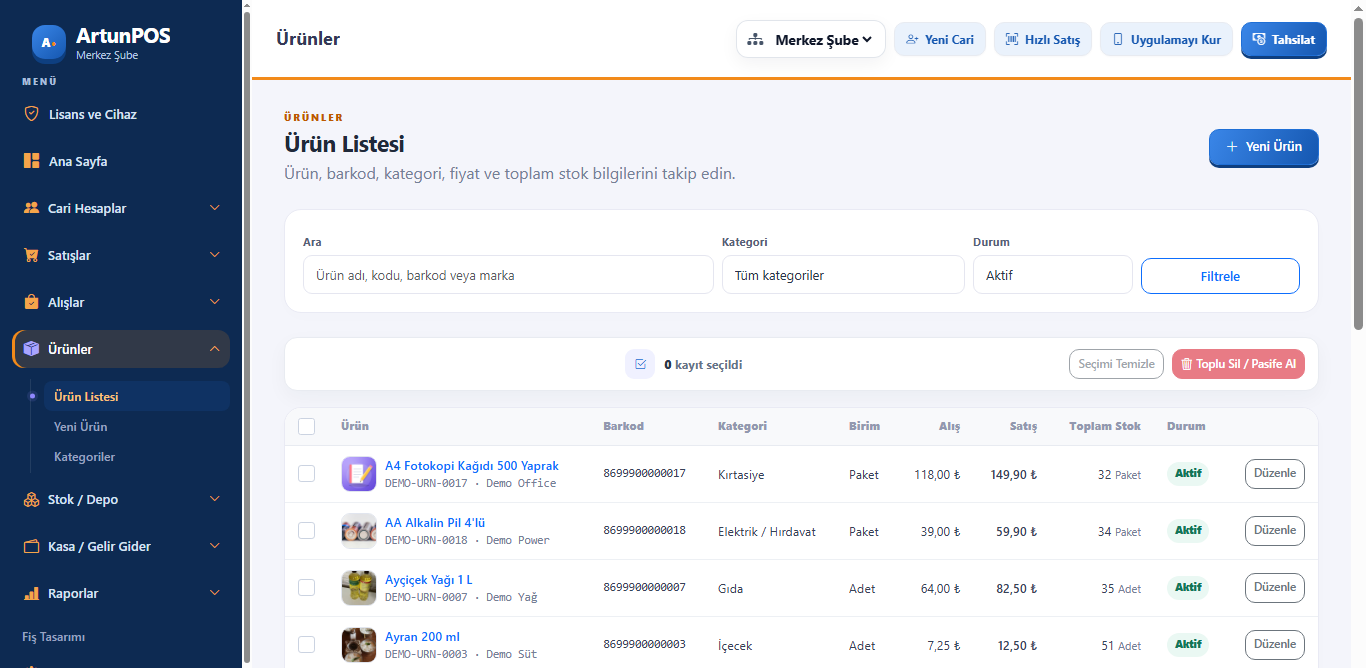Screen dimensions: 1366x668
Task: Click the Yeni Cari button
Action: point(940,40)
